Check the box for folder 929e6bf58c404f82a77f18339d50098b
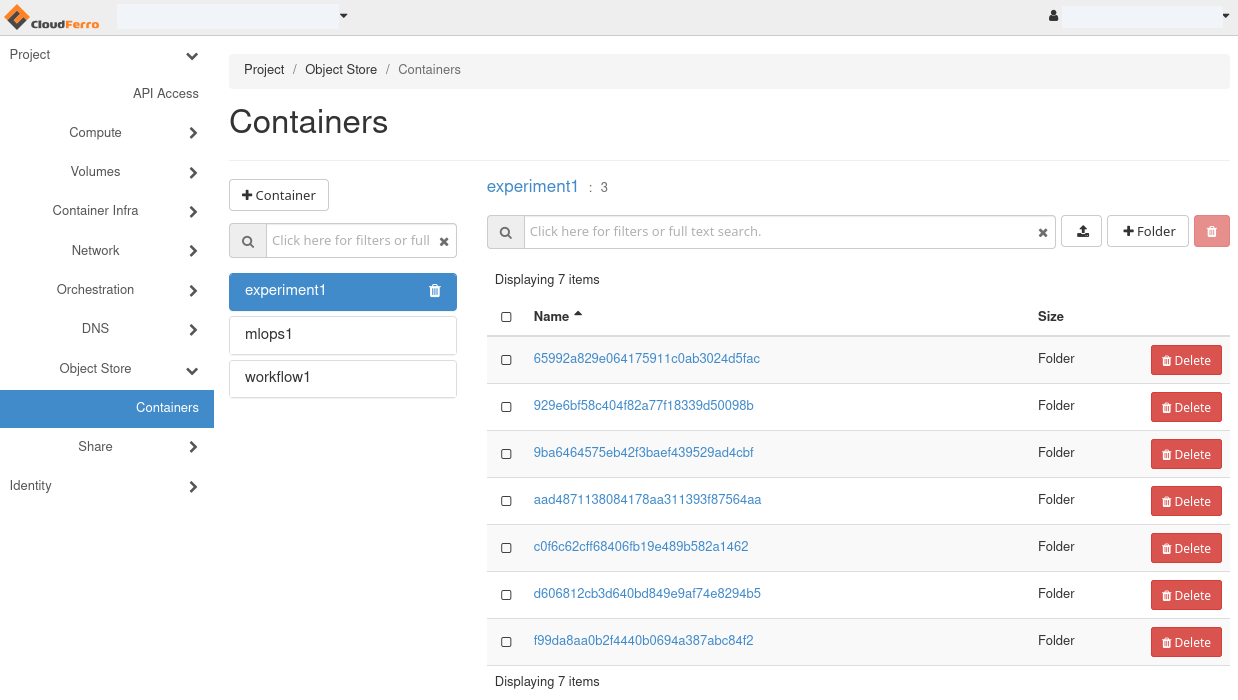 pos(506,407)
